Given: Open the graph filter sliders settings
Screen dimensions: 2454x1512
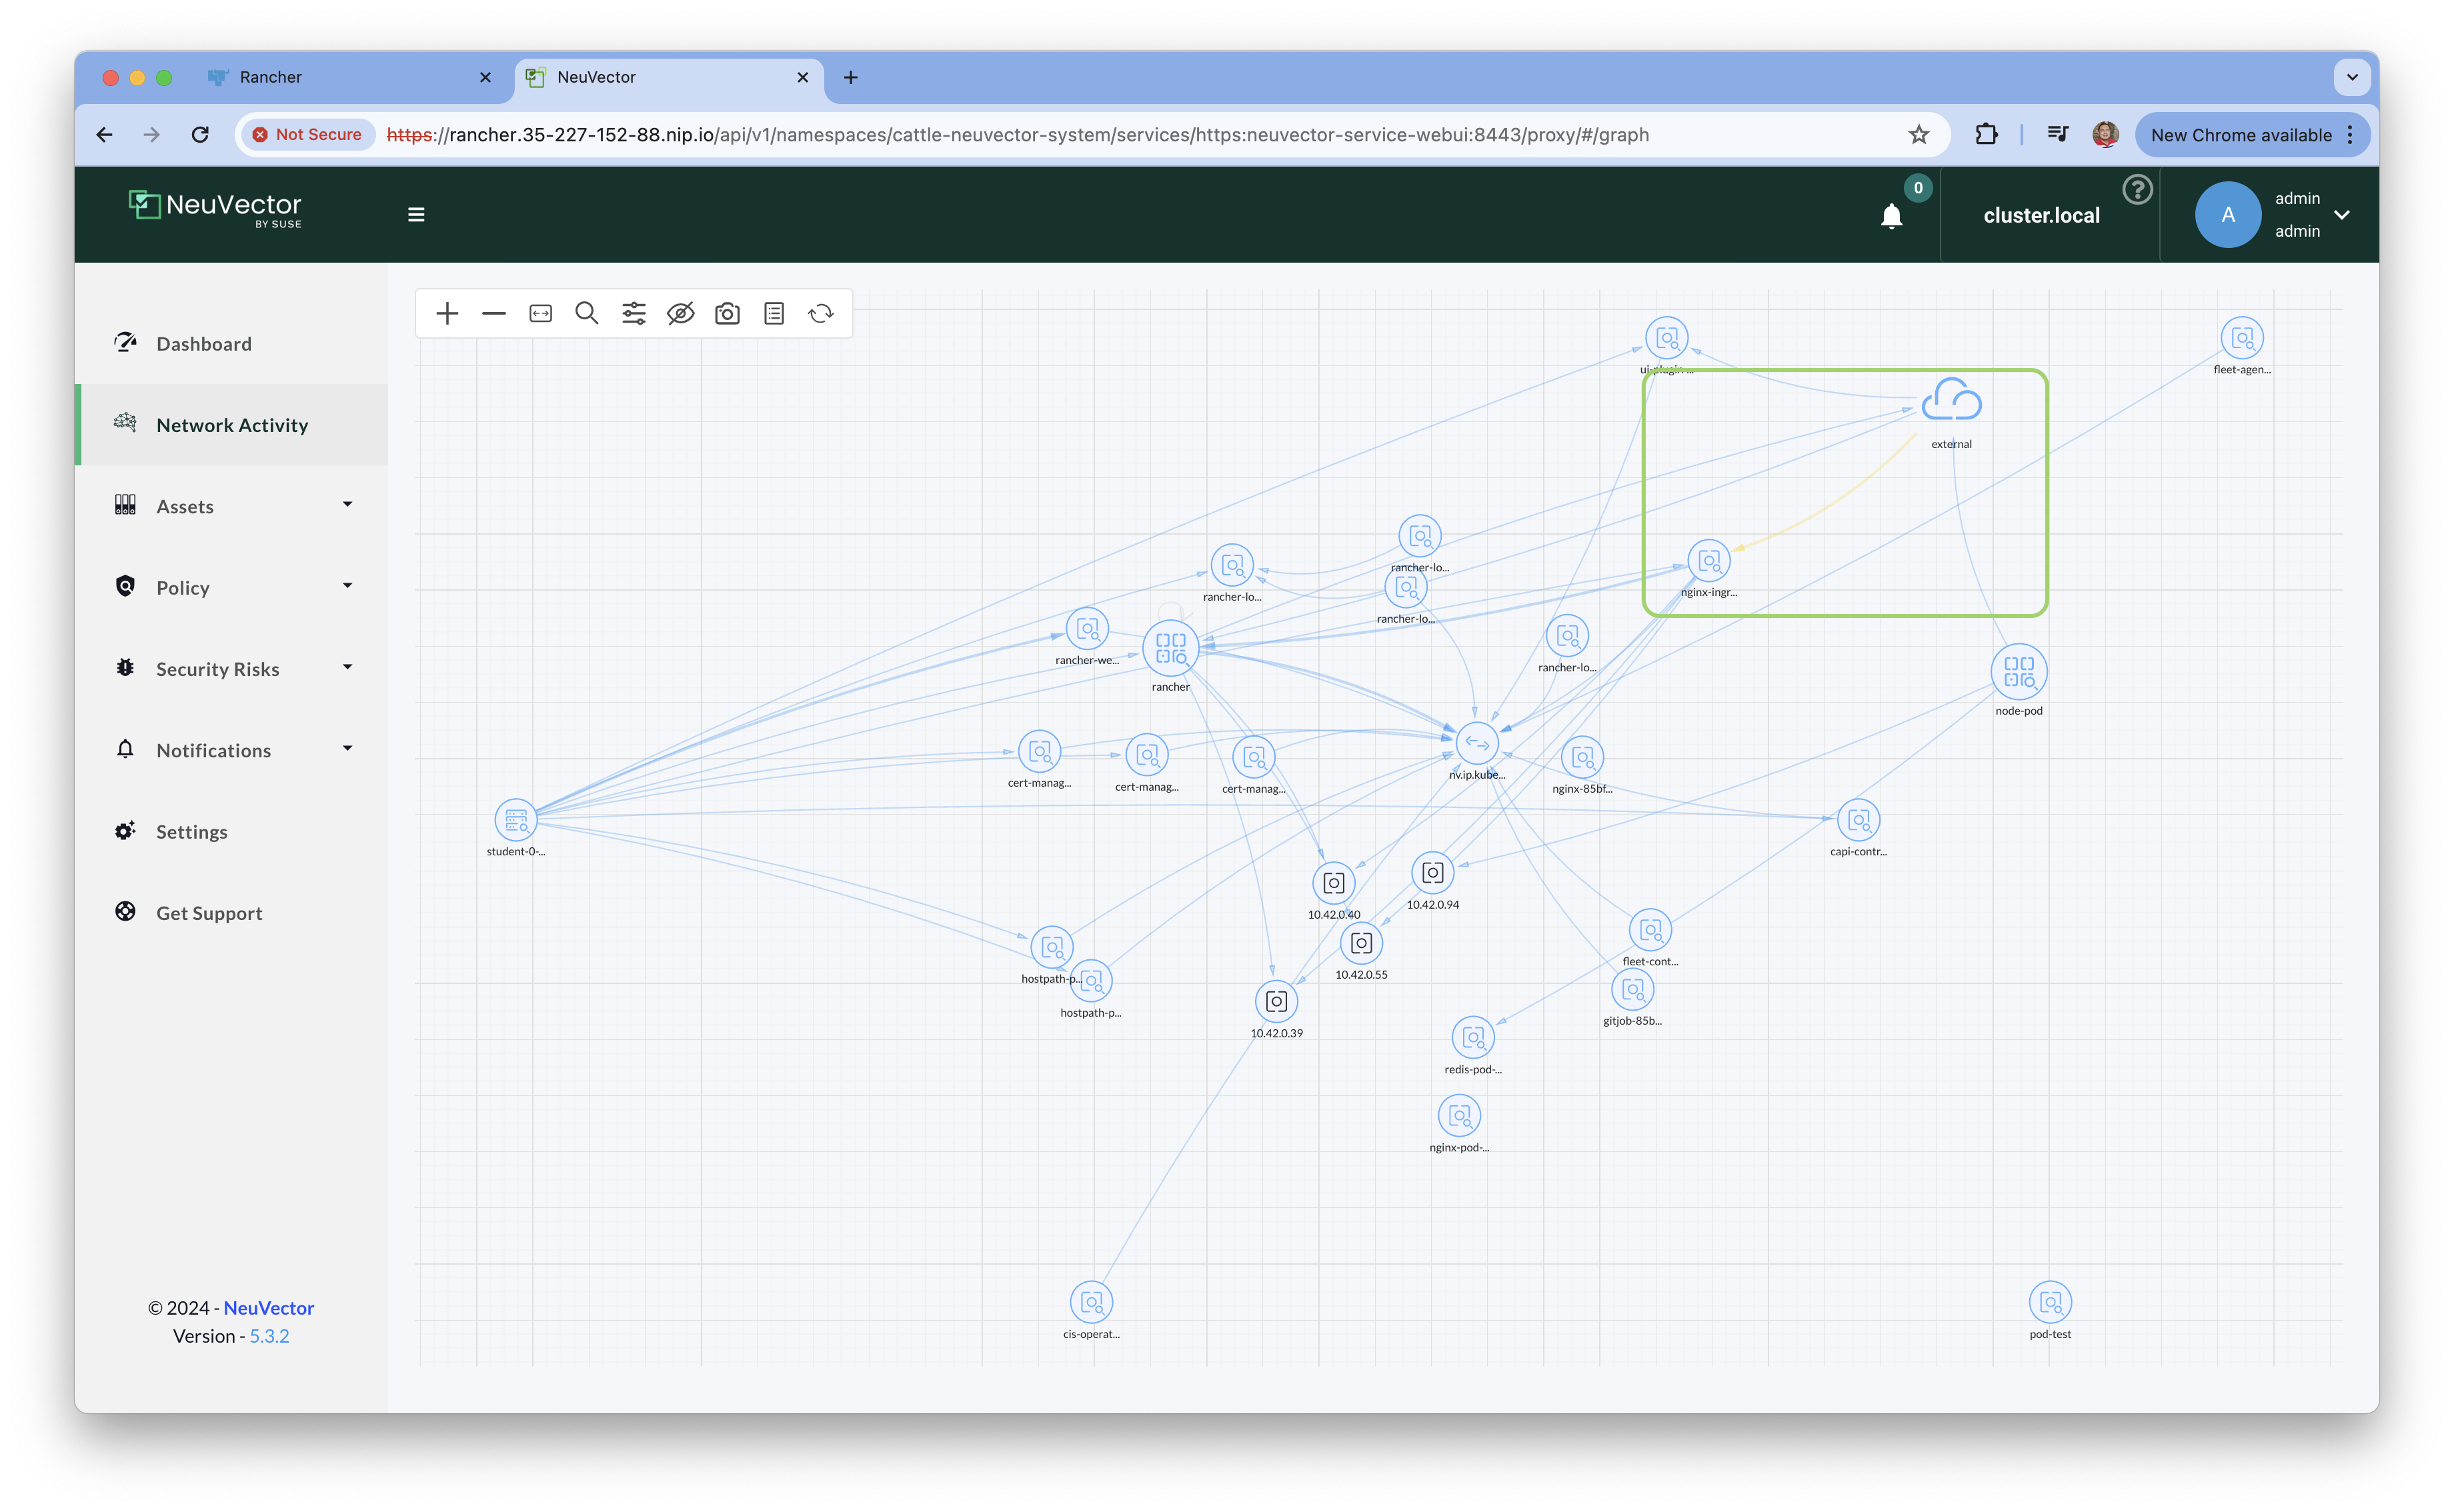Looking at the screenshot, I should click(x=634, y=314).
